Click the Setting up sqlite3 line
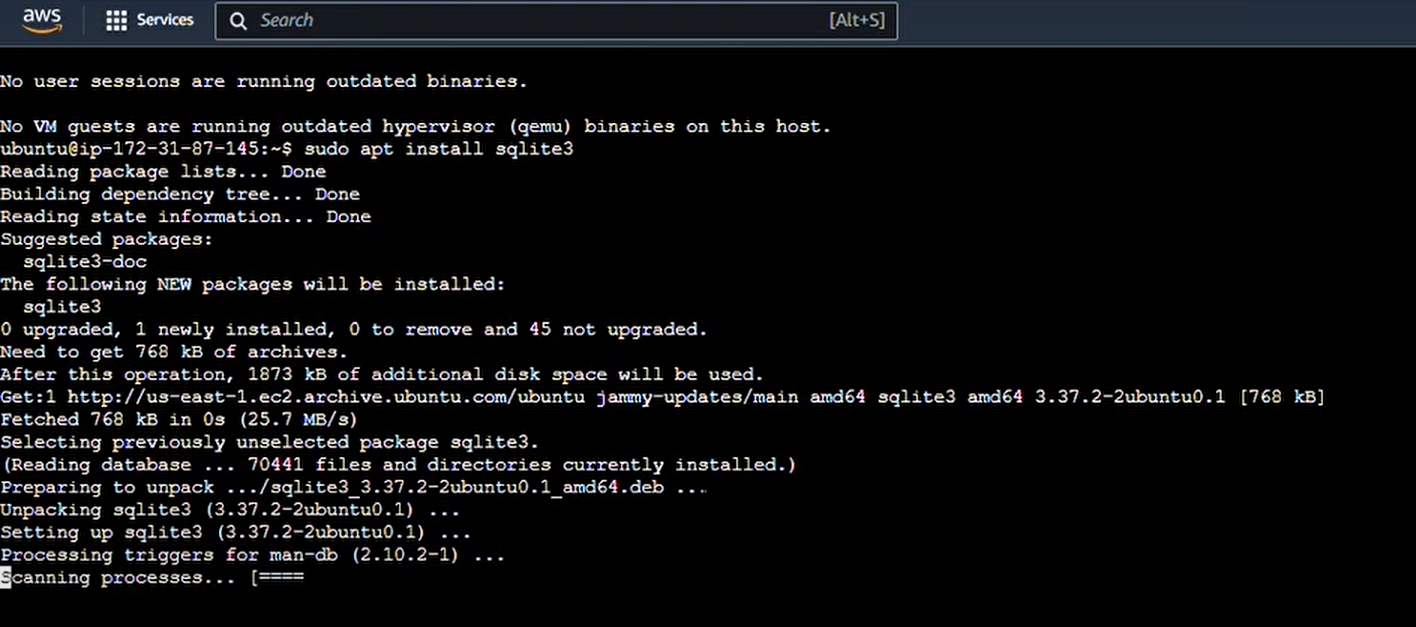The height and width of the screenshot is (627, 1416). [x=235, y=532]
